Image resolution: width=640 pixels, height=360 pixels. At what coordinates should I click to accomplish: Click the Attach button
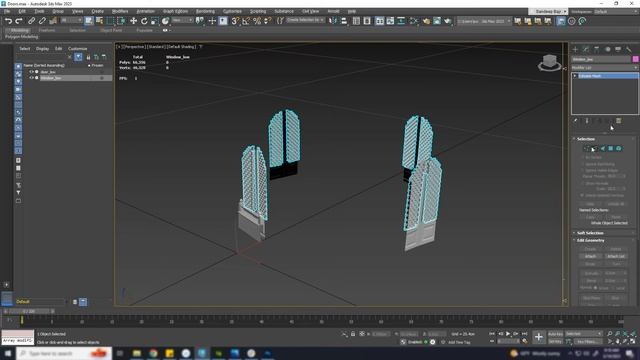[x=590, y=256]
